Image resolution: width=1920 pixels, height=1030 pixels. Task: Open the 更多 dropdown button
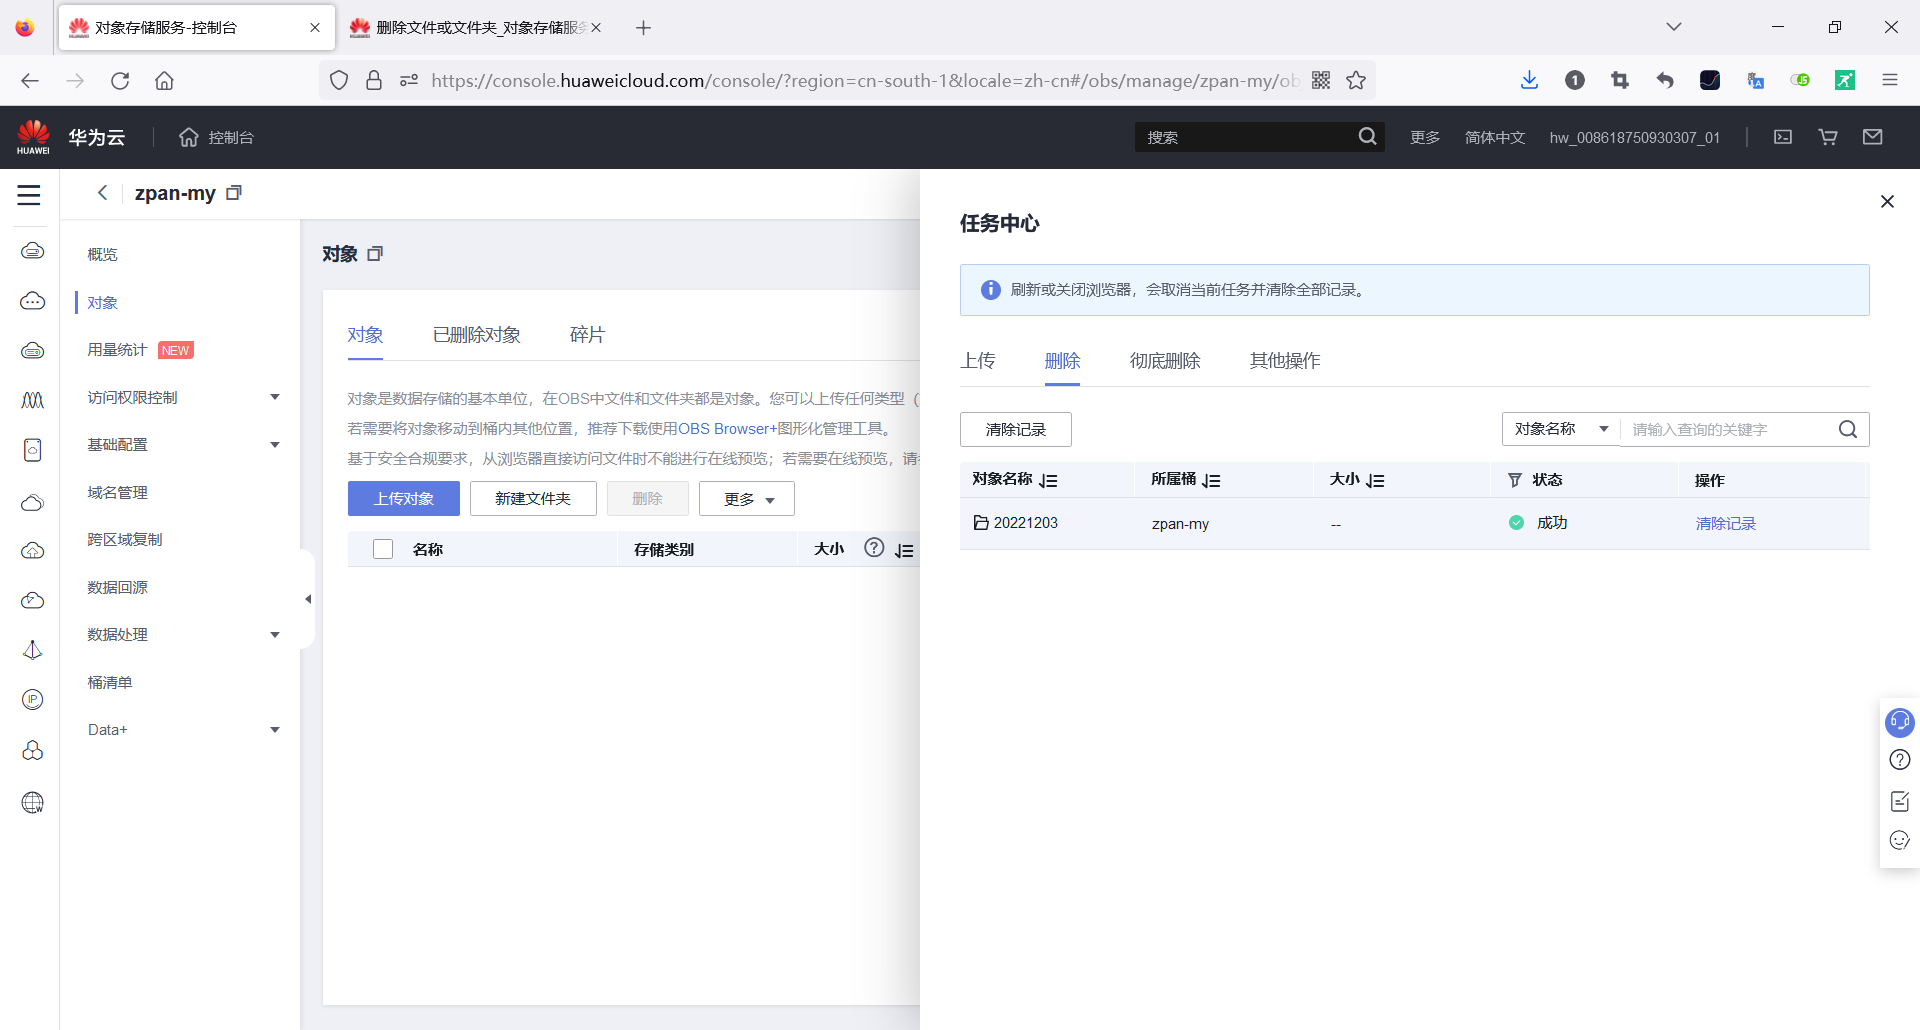click(x=746, y=498)
